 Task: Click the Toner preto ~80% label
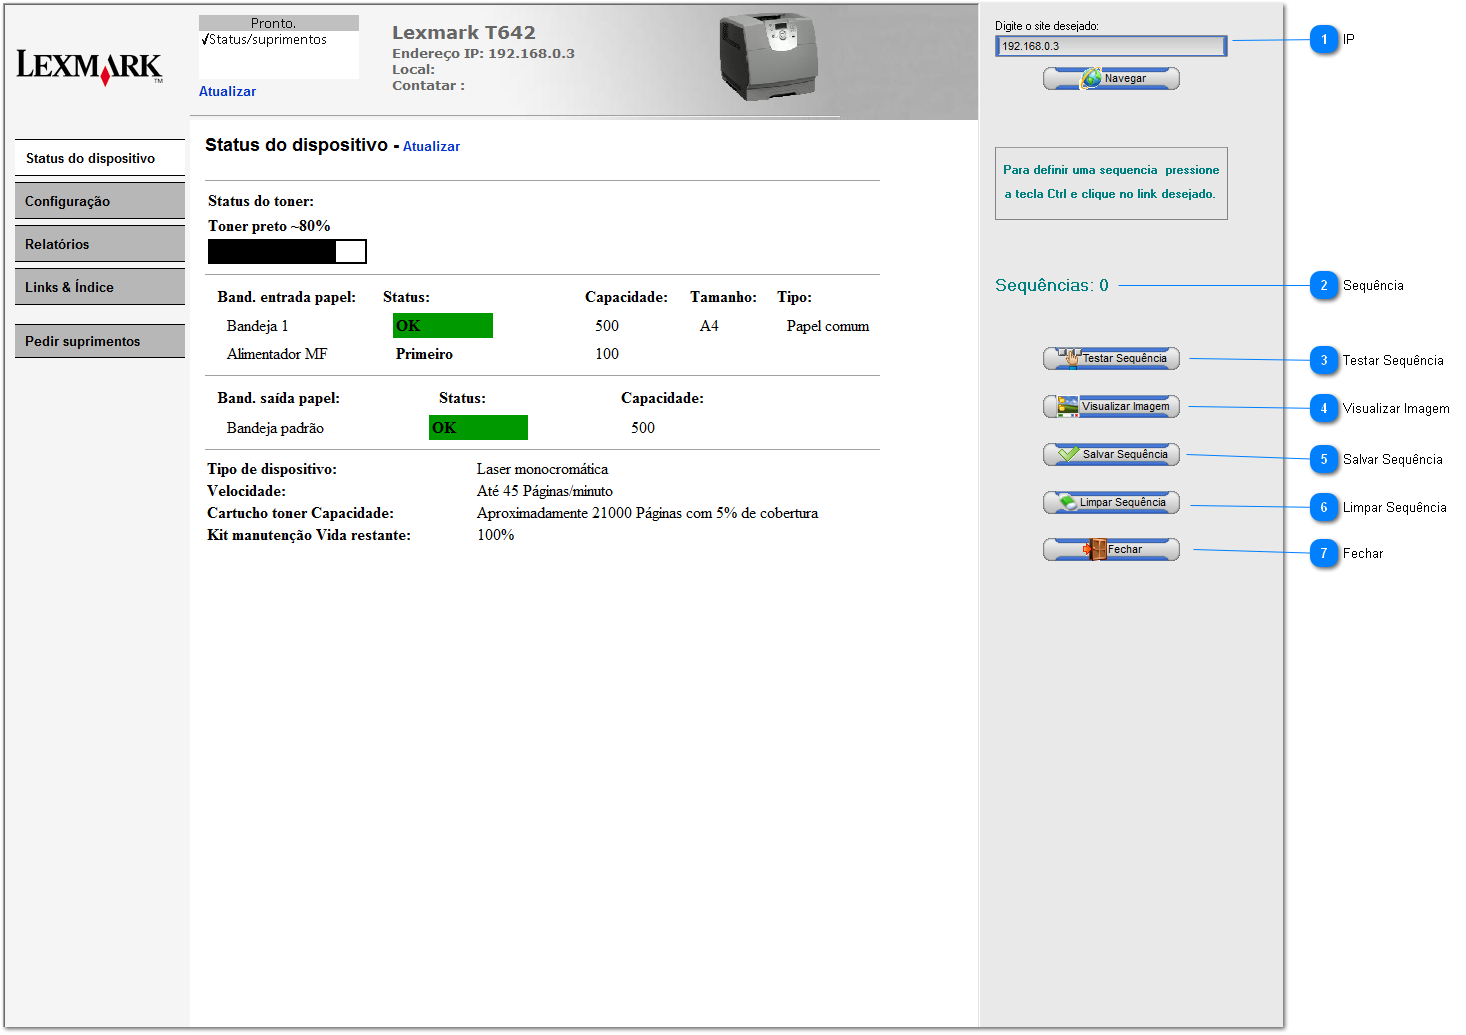(269, 226)
